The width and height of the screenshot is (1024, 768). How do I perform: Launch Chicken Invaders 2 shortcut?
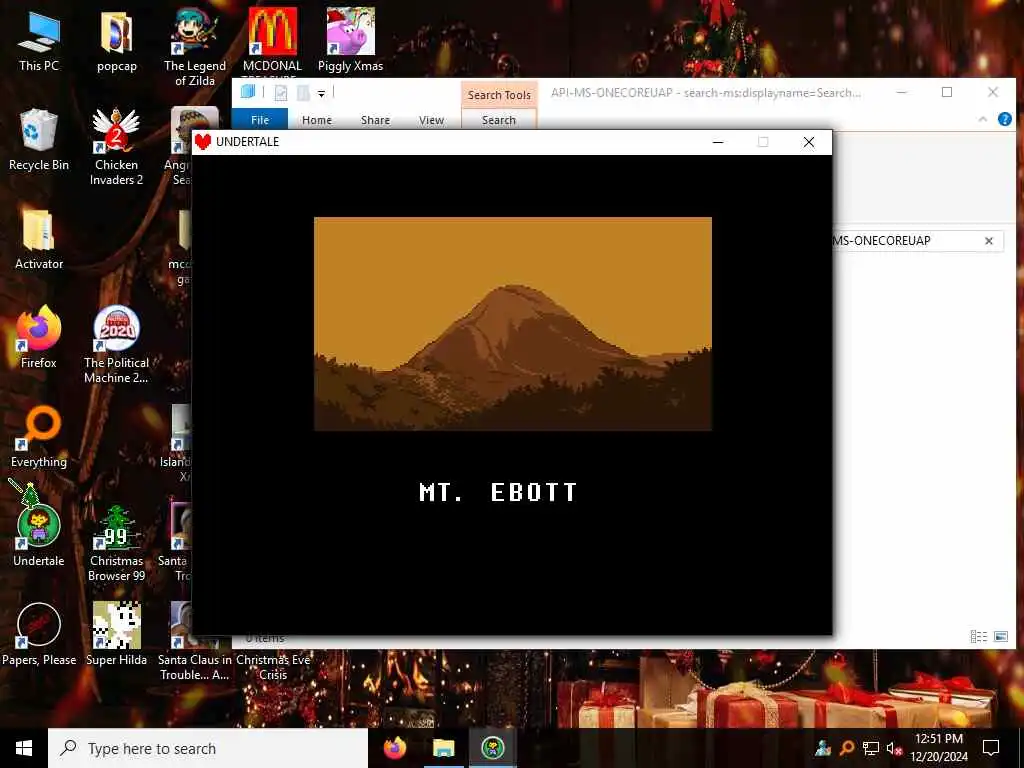(116, 146)
